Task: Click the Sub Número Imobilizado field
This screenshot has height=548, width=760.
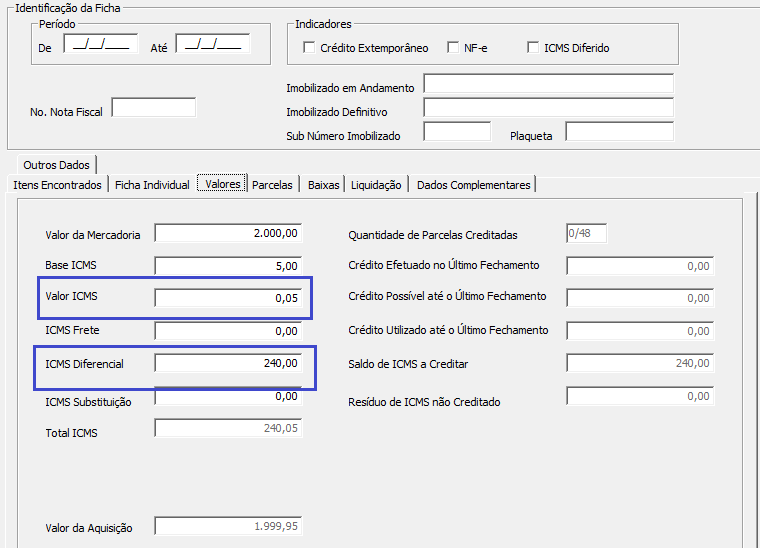Action: pos(457,132)
